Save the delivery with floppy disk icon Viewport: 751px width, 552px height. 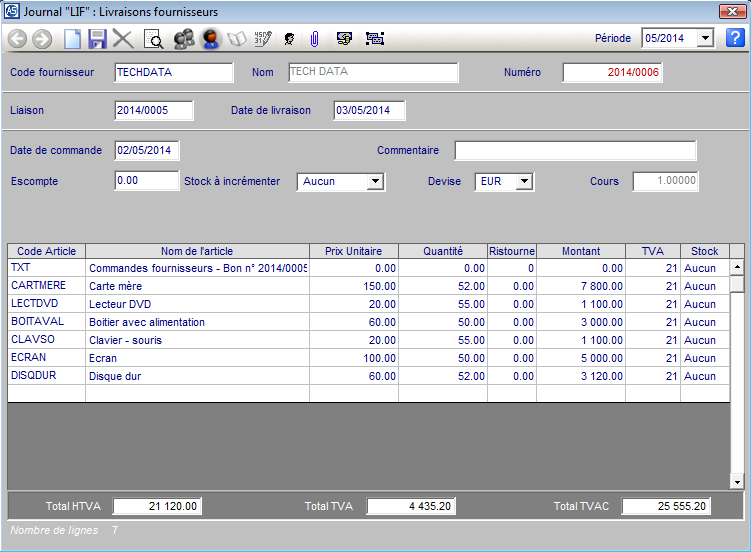97,39
